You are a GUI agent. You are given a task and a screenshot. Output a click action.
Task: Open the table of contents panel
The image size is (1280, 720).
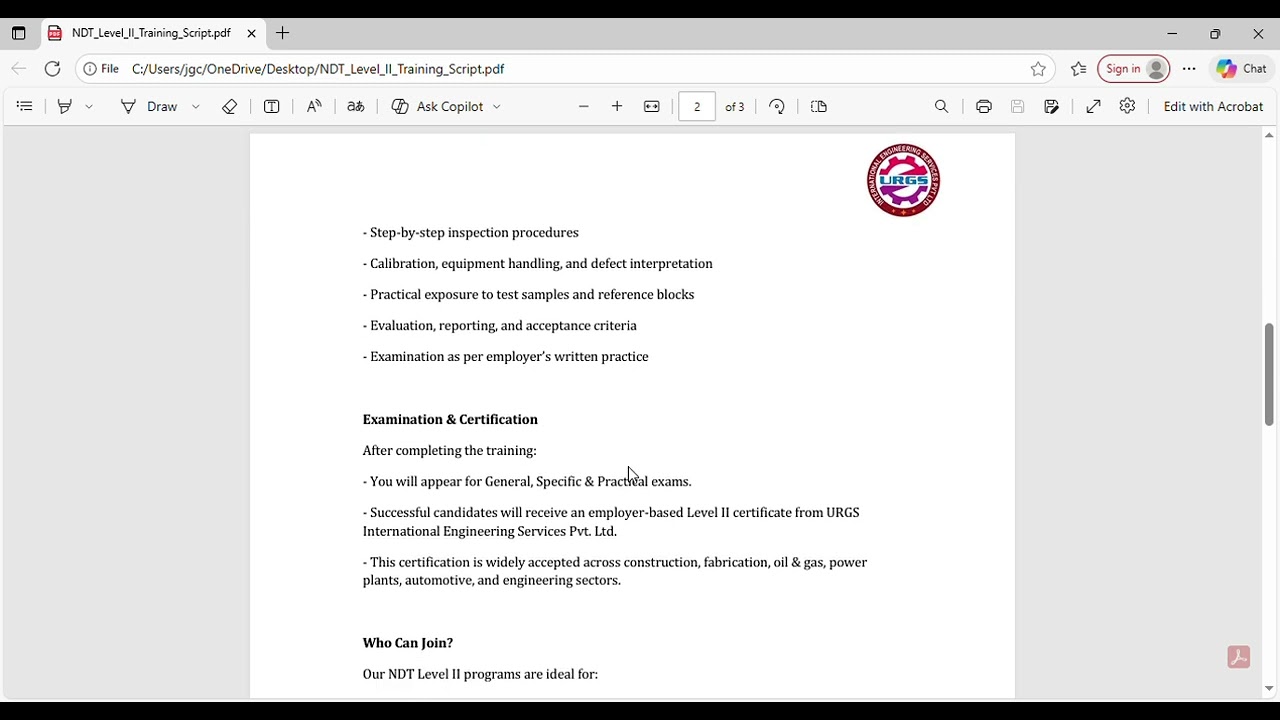25,106
